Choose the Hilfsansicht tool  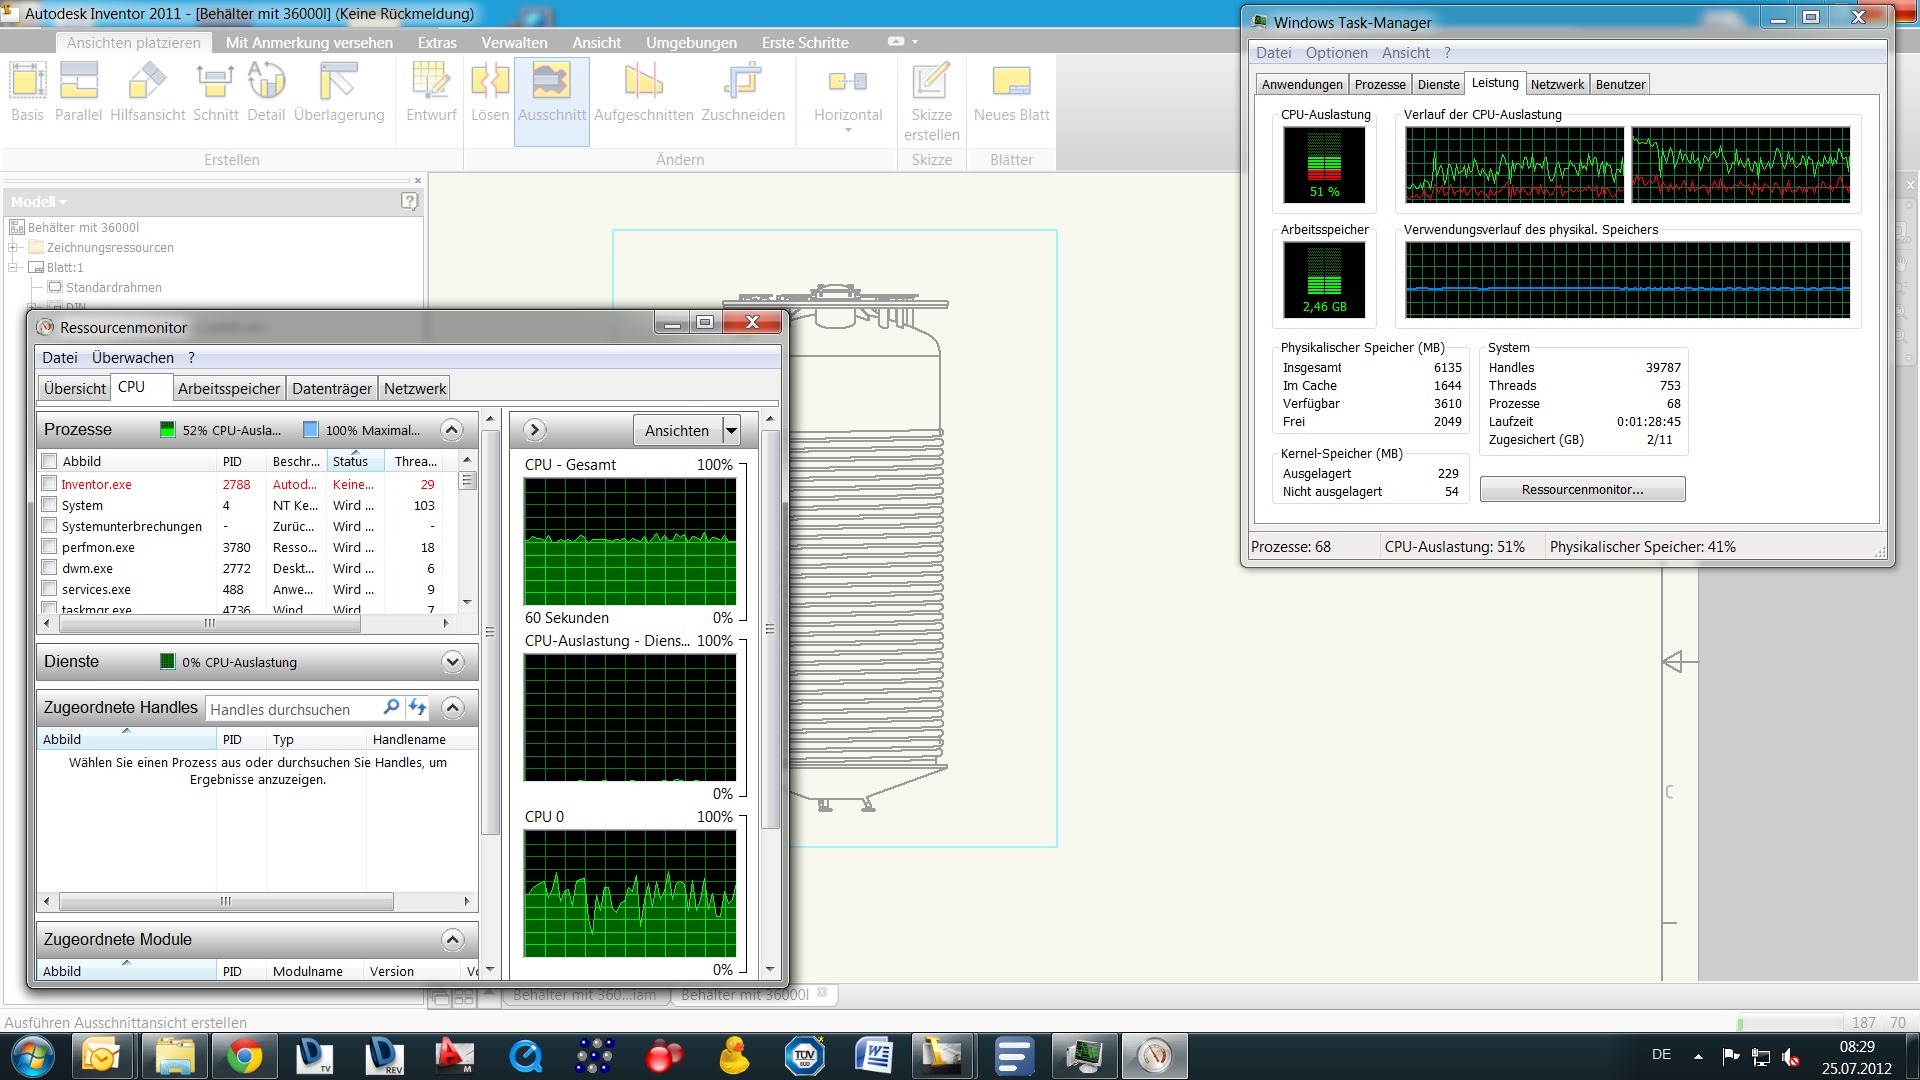148,92
